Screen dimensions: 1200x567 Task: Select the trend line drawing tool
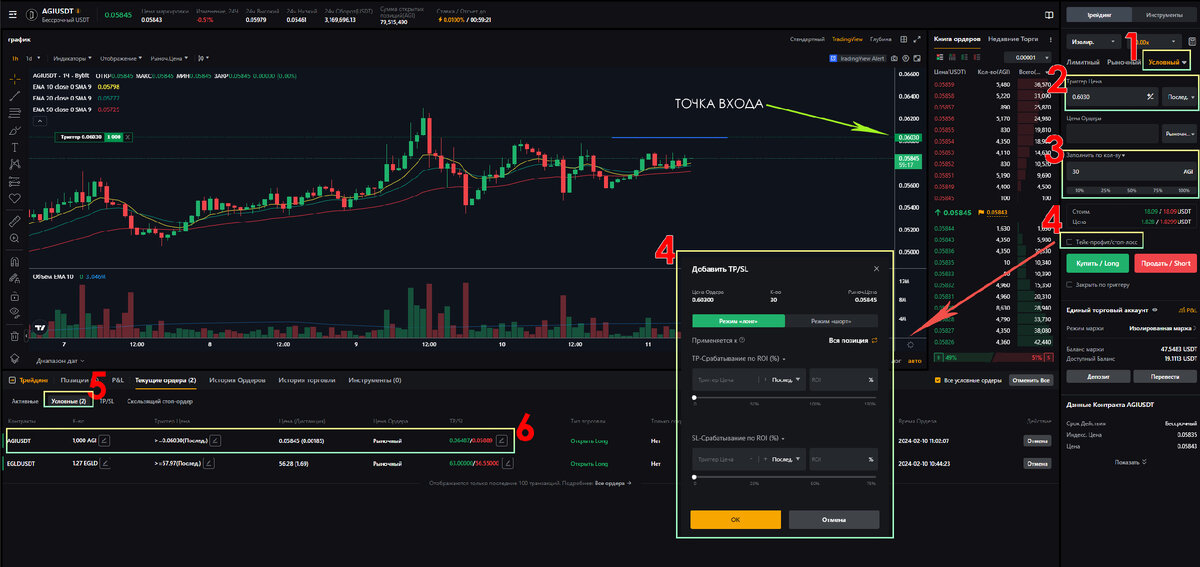coord(14,96)
